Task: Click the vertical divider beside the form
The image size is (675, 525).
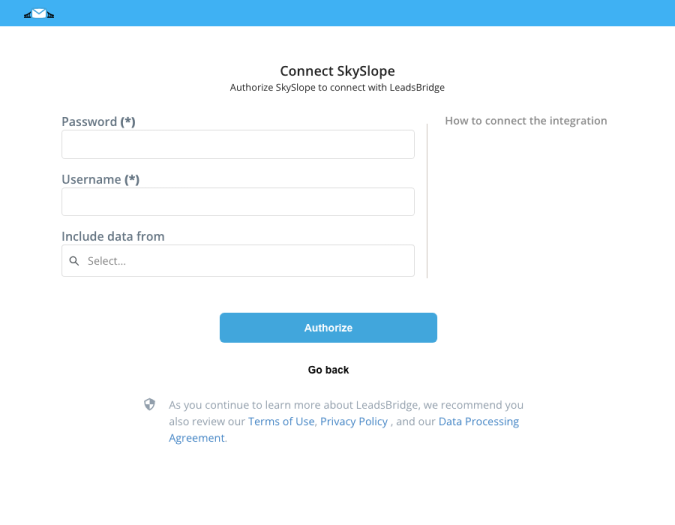Action: [x=427, y=201]
